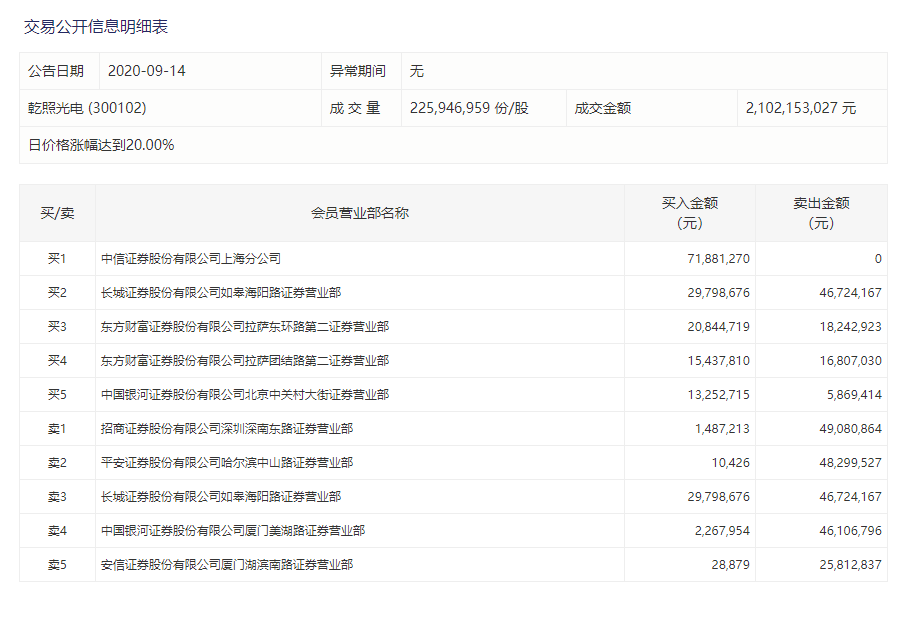Click the 买入金额 column header

pyautogui.click(x=689, y=213)
